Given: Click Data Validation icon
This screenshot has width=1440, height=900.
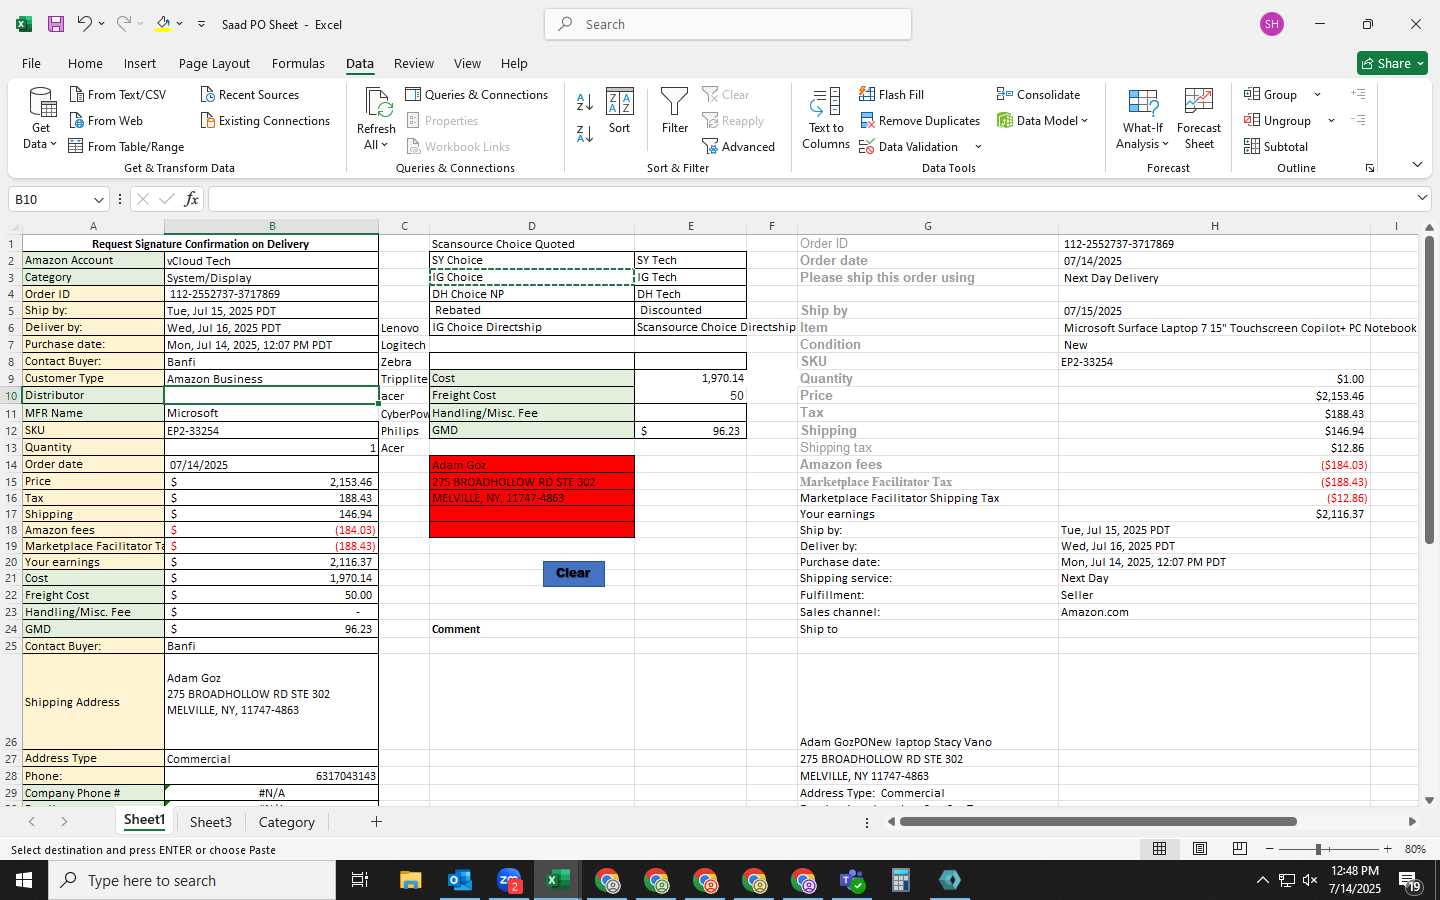Looking at the screenshot, I should 867,147.
